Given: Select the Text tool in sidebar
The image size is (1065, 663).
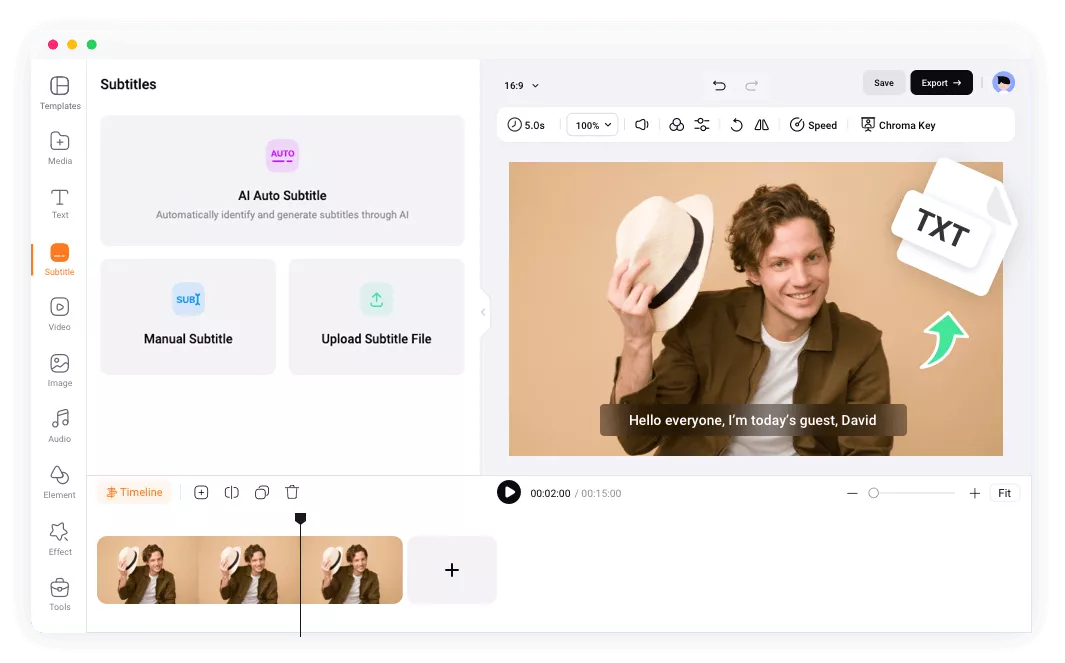Looking at the screenshot, I should pos(60,202).
